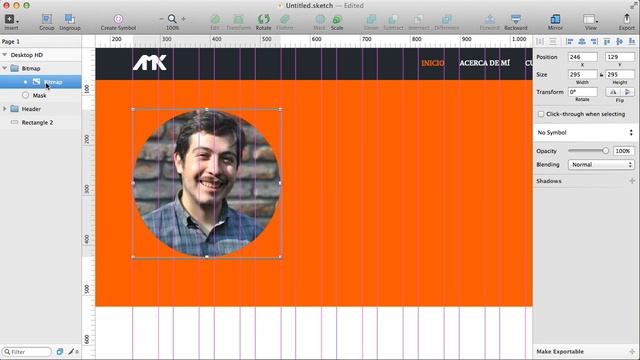This screenshot has width=640, height=360.
Task: Select the Bitmap image layer
Action: coord(41,82)
